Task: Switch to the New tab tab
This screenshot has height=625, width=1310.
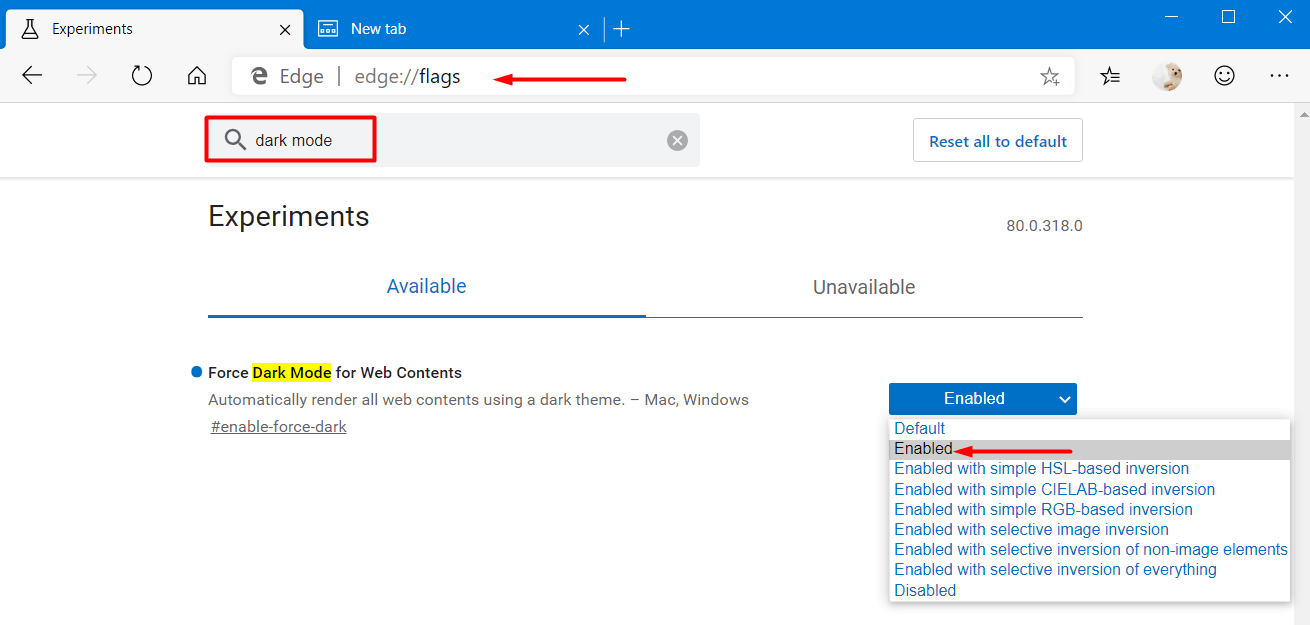Action: point(453,29)
